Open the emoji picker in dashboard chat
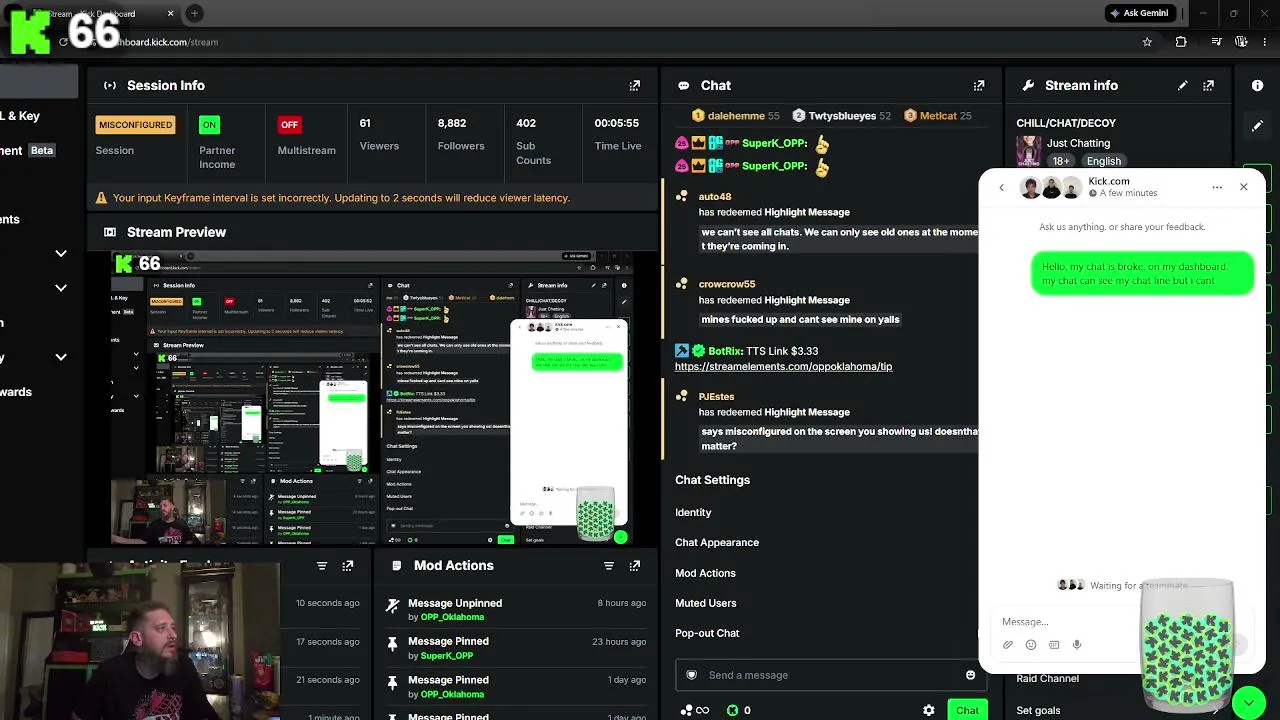The height and width of the screenshot is (720, 1280). click(970, 675)
